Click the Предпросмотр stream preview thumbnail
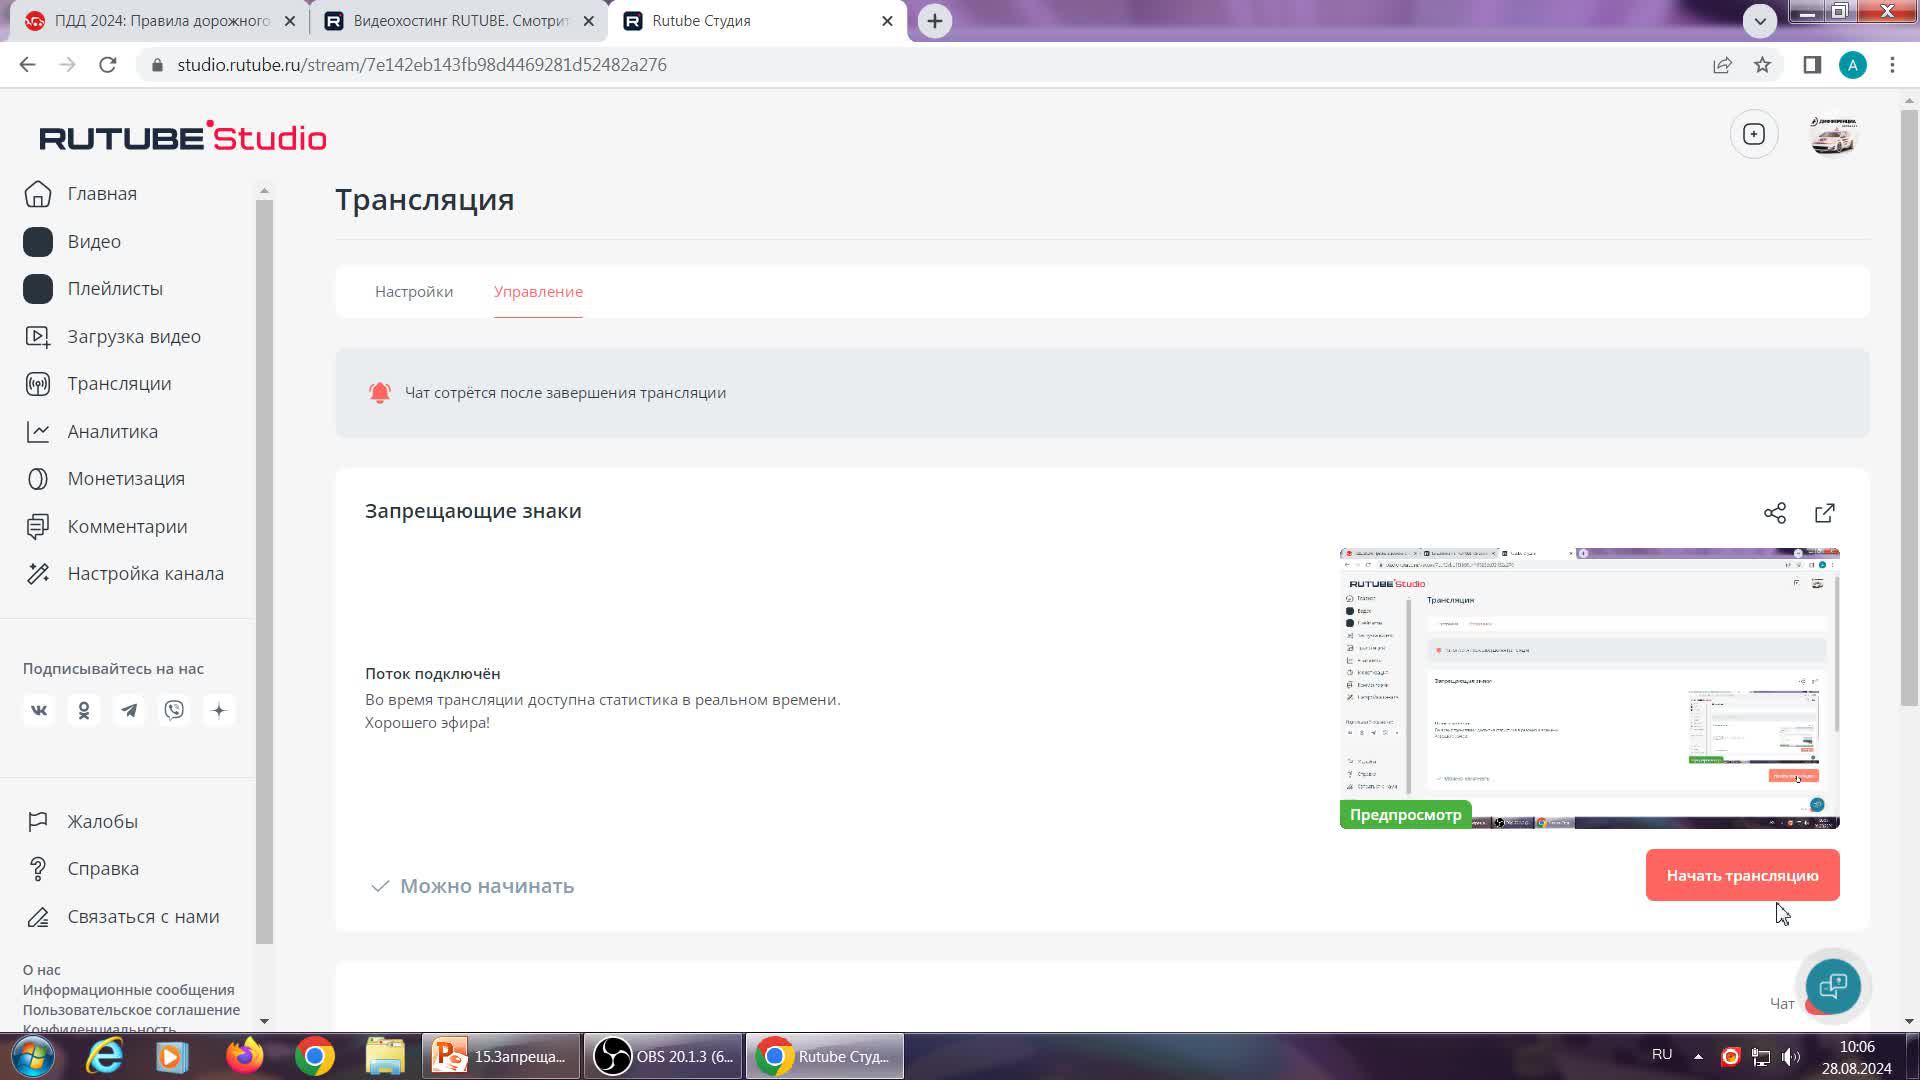Viewport: 1920px width, 1080px height. pyautogui.click(x=1589, y=688)
